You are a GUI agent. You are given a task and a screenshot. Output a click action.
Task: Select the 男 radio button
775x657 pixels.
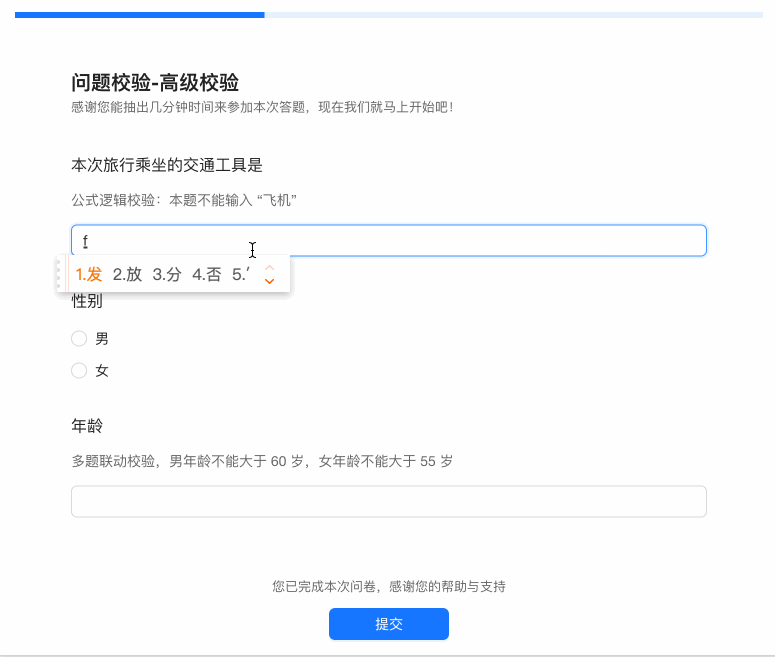tap(79, 339)
